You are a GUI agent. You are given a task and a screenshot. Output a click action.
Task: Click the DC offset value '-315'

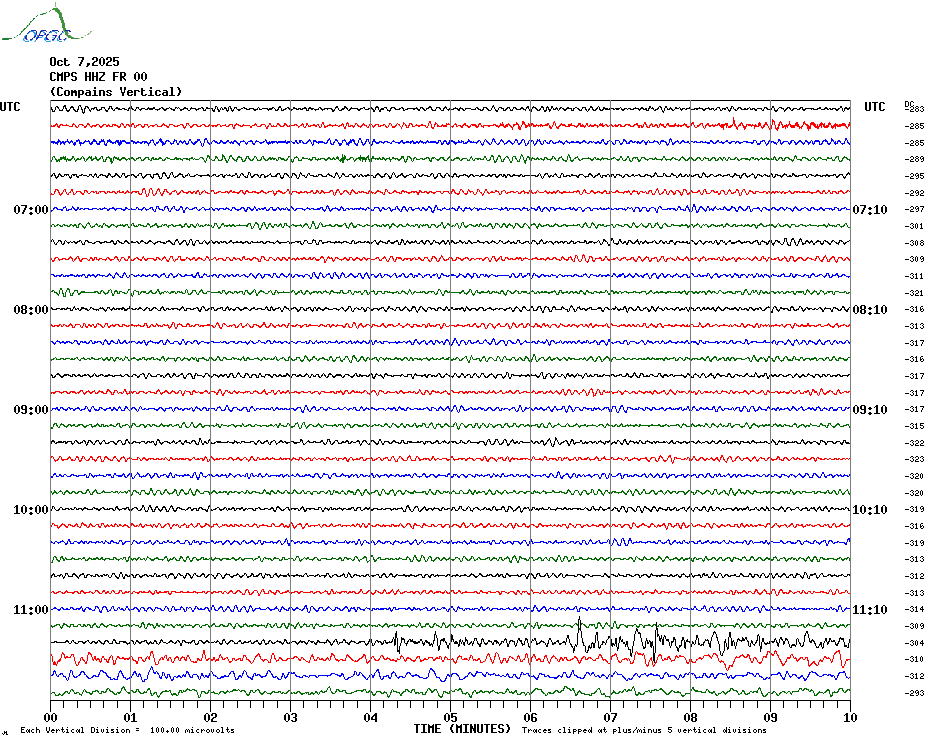[x=915, y=427]
